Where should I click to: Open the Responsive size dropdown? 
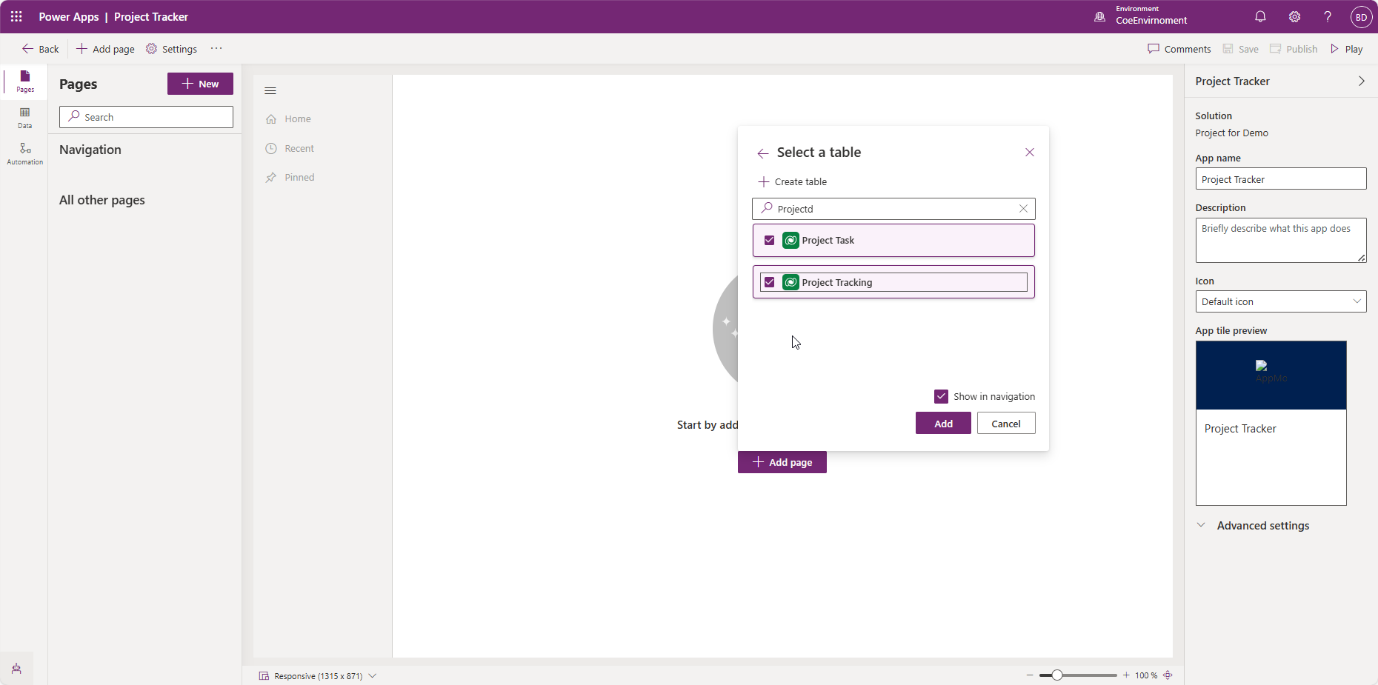click(x=317, y=676)
